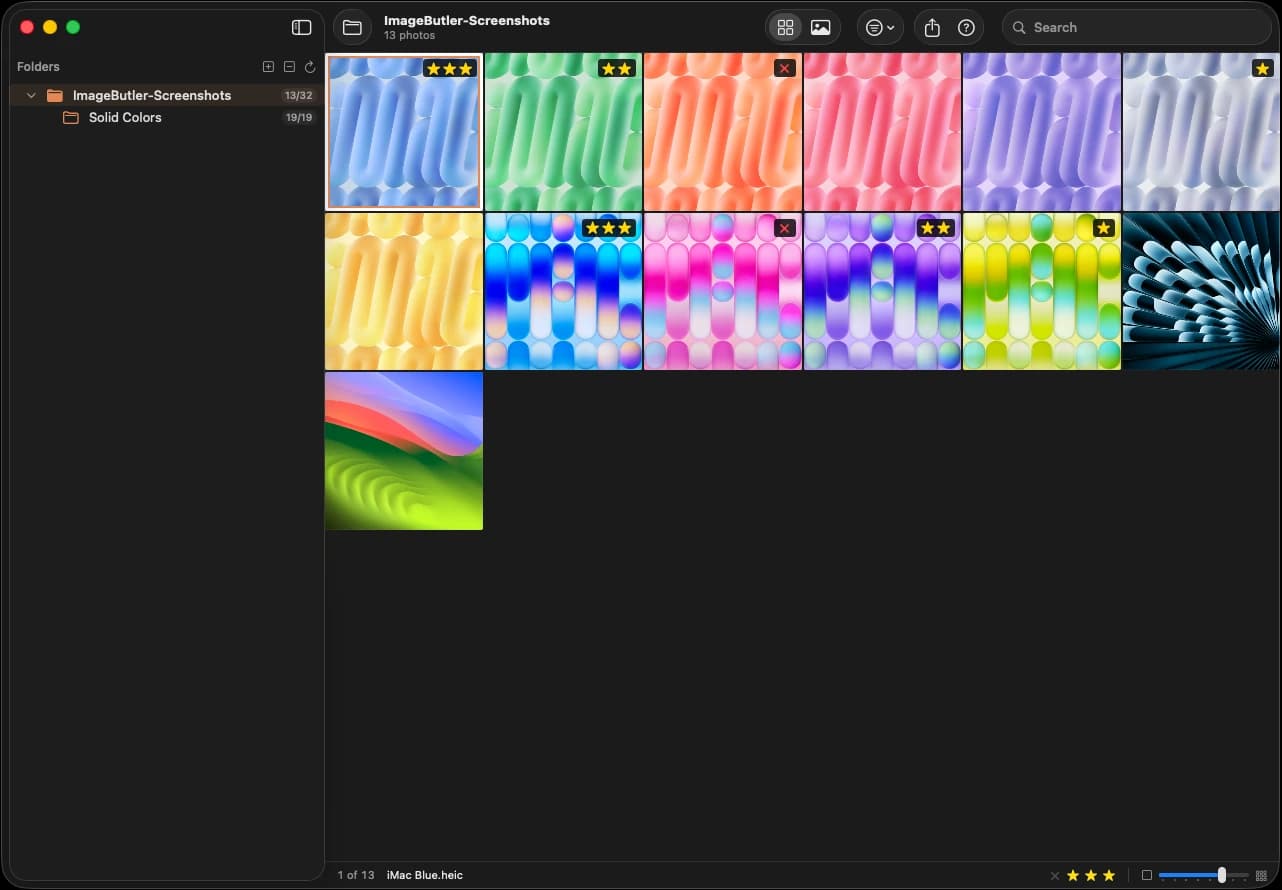Open the help question mark button
1282x890 pixels.
[x=966, y=28]
